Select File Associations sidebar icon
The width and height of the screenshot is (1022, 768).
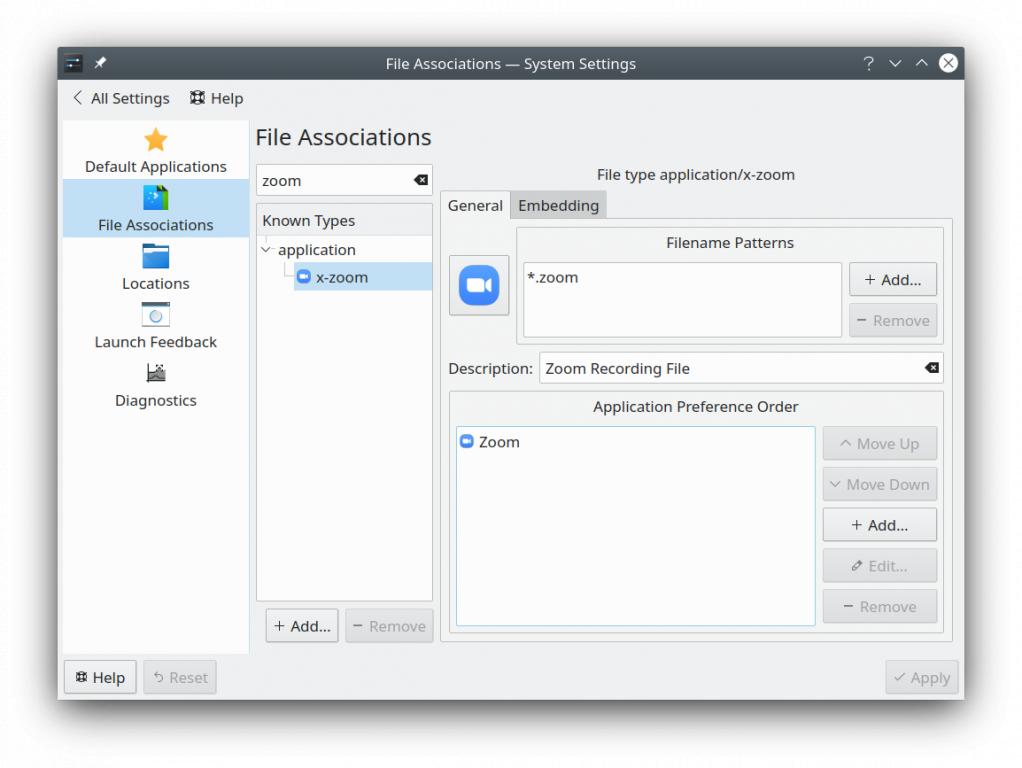155,197
